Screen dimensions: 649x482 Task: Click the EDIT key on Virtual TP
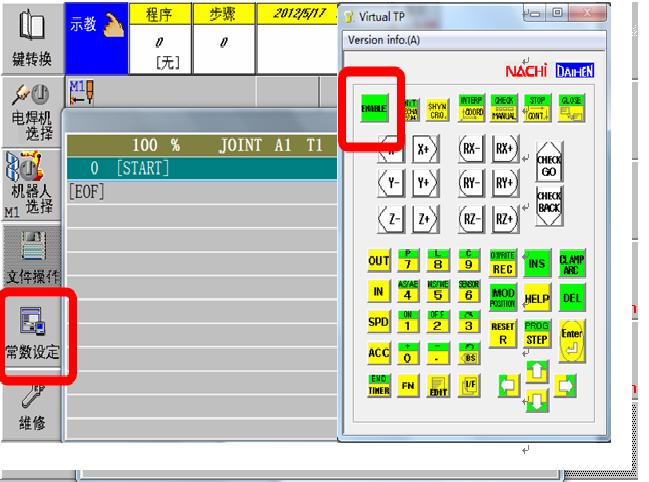coord(436,386)
